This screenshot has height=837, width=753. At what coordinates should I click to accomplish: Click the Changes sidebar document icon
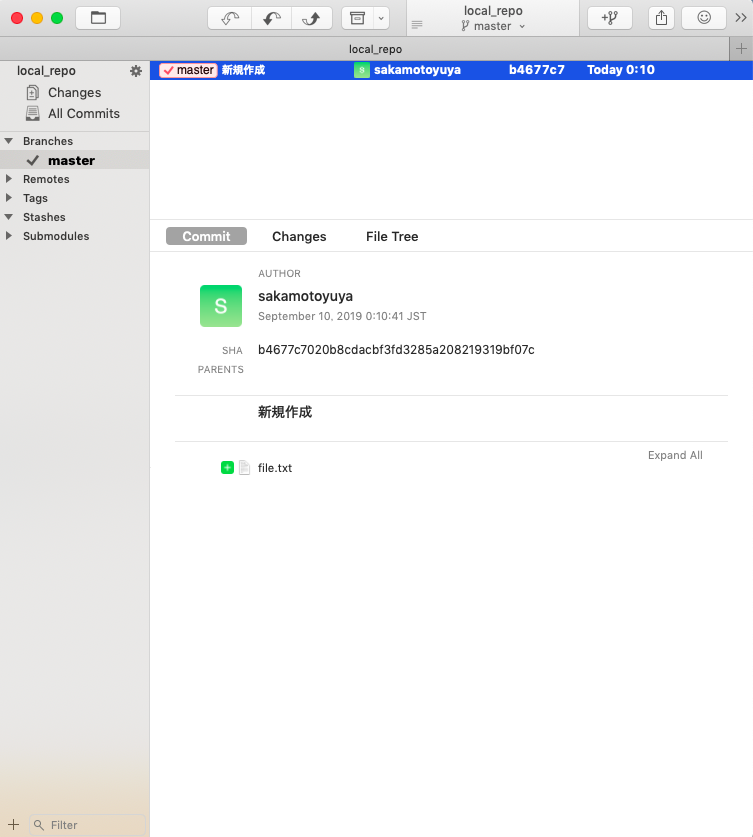pyautogui.click(x=33, y=92)
